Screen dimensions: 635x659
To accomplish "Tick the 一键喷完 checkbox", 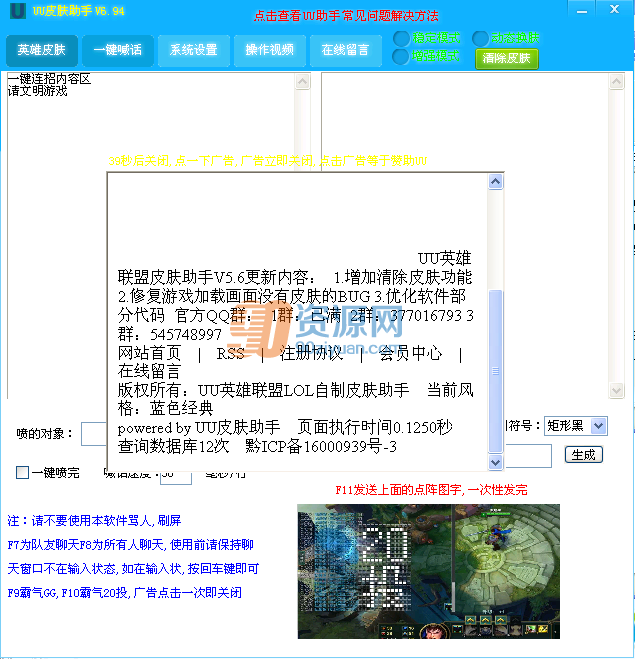I will point(22,472).
